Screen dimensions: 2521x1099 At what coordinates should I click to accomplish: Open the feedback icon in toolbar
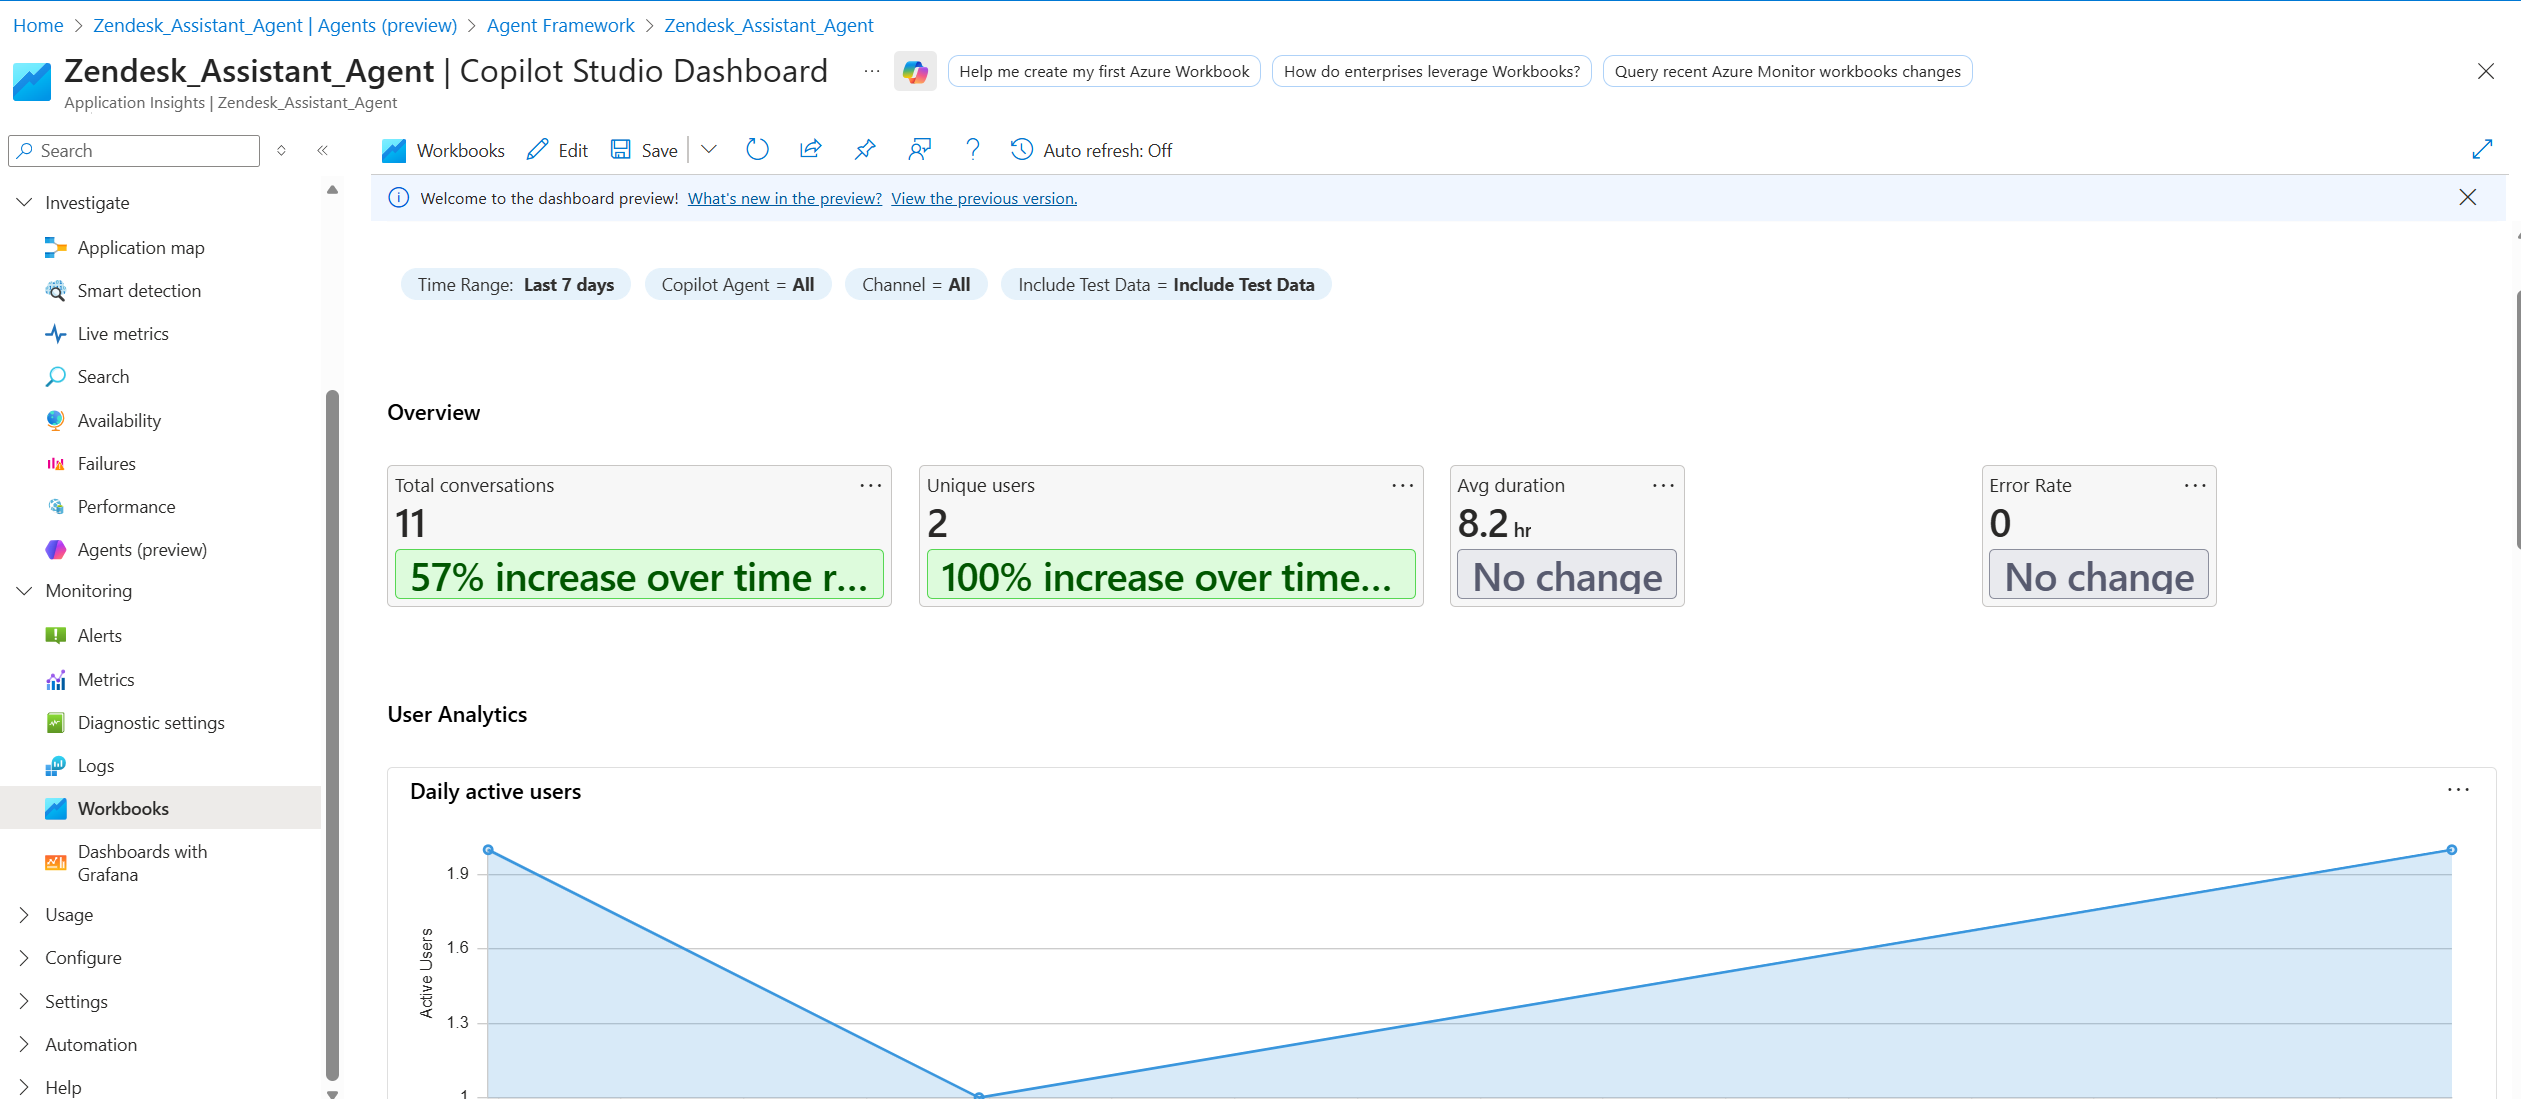[x=919, y=150]
